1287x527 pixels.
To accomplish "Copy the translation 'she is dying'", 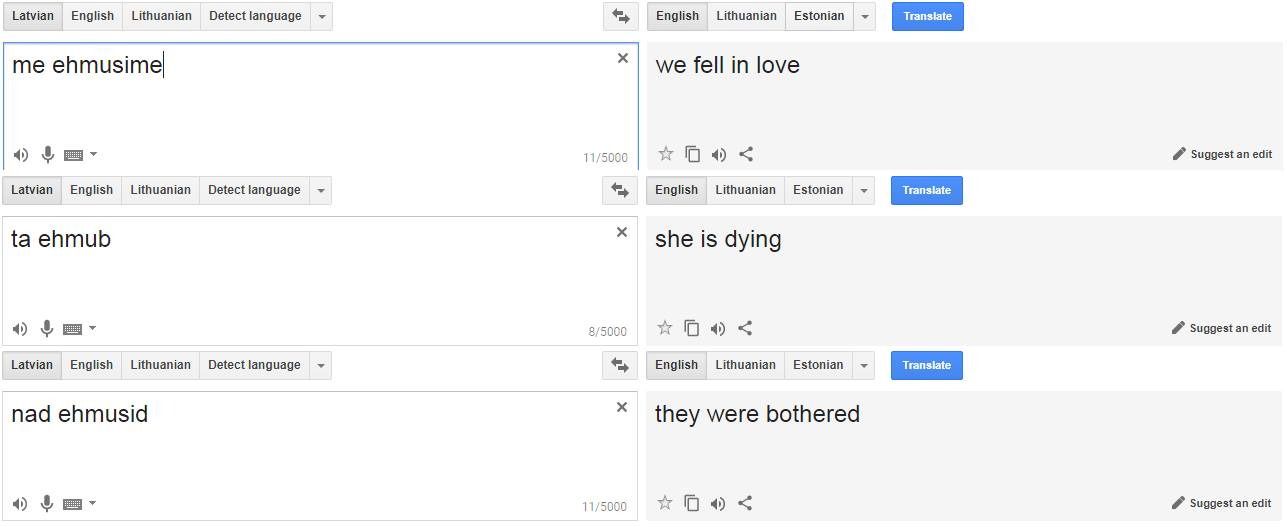I will [x=692, y=328].
